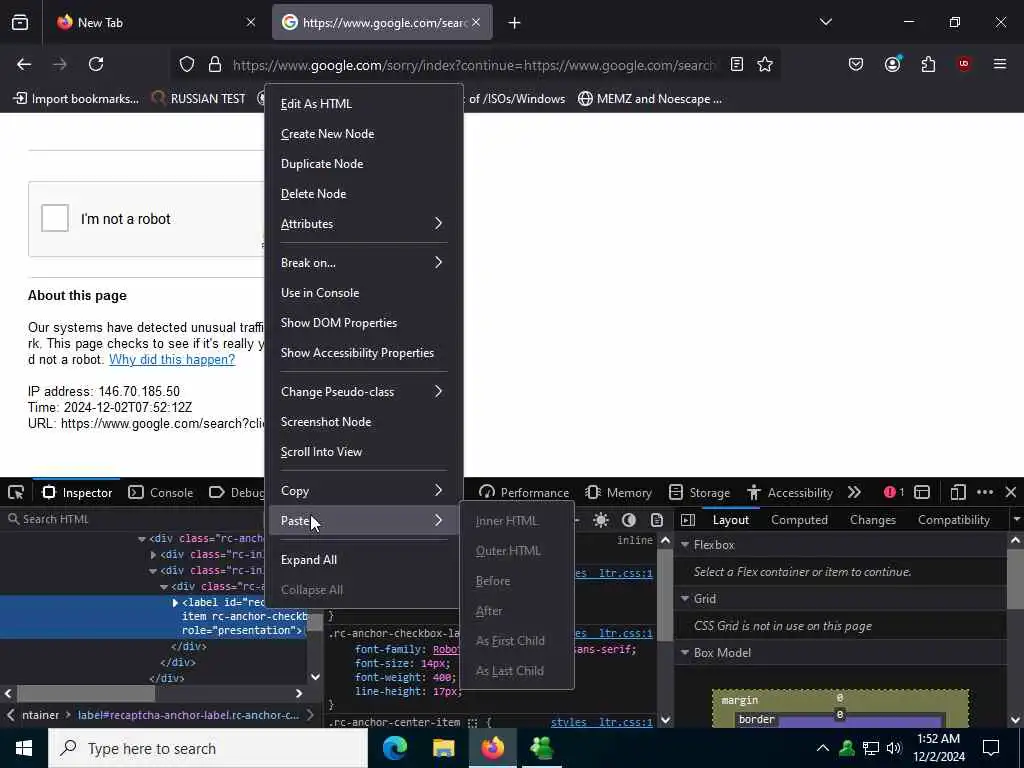The height and width of the screenshot is (768, 1024).
Task: Expand the Break on submenu
Action: point(364,263)
